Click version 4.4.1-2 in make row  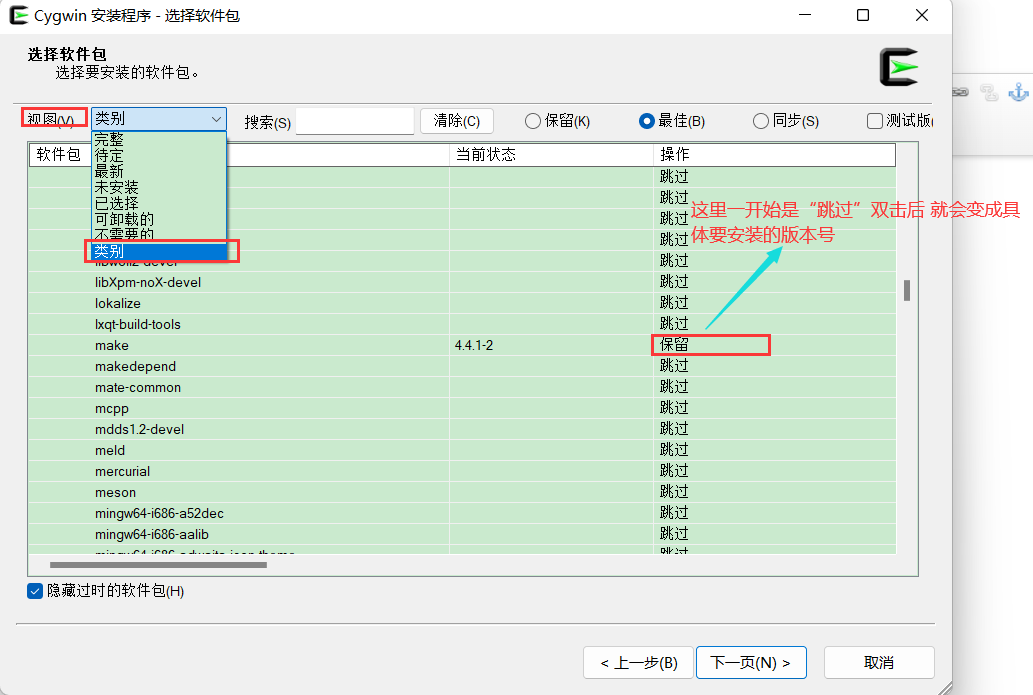point(474,346)
